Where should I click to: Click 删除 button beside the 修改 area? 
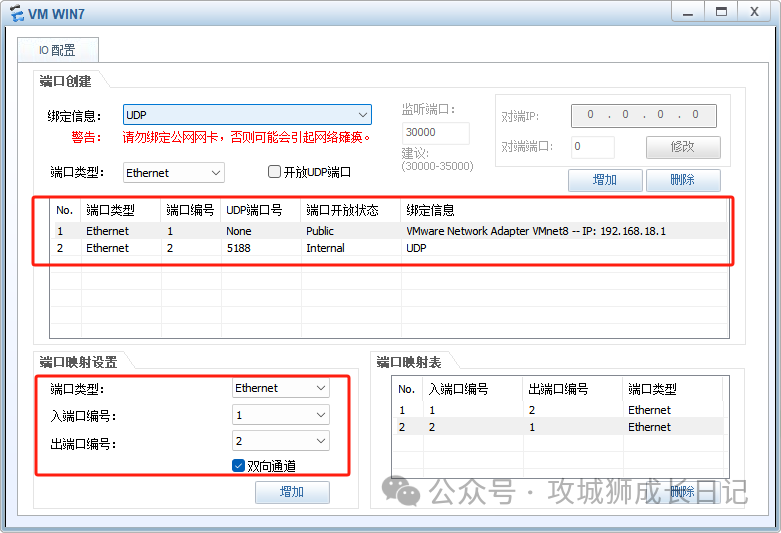(x=683, y=180)
